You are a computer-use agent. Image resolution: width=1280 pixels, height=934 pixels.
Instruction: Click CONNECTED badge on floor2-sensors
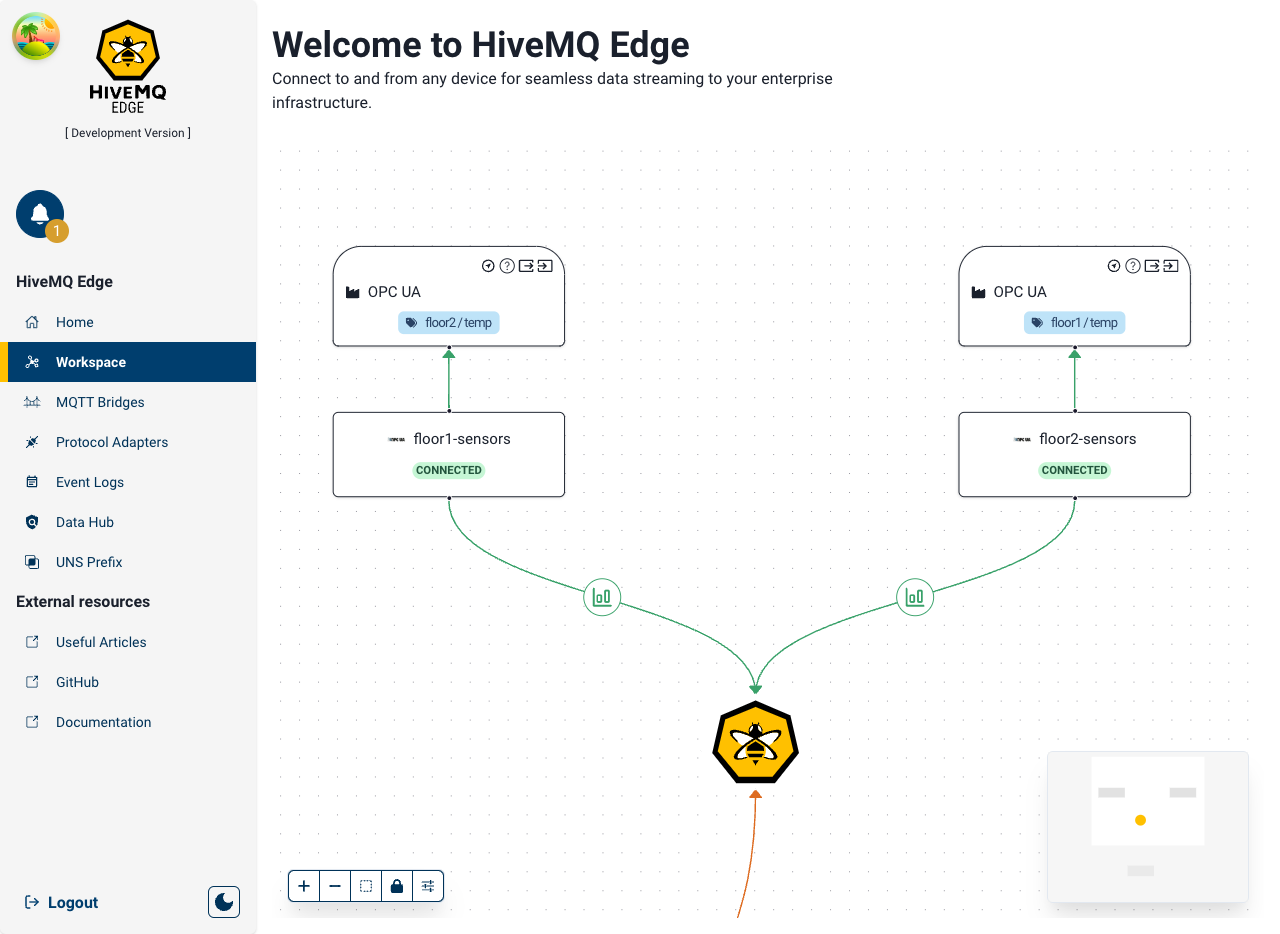[1075, 470]
